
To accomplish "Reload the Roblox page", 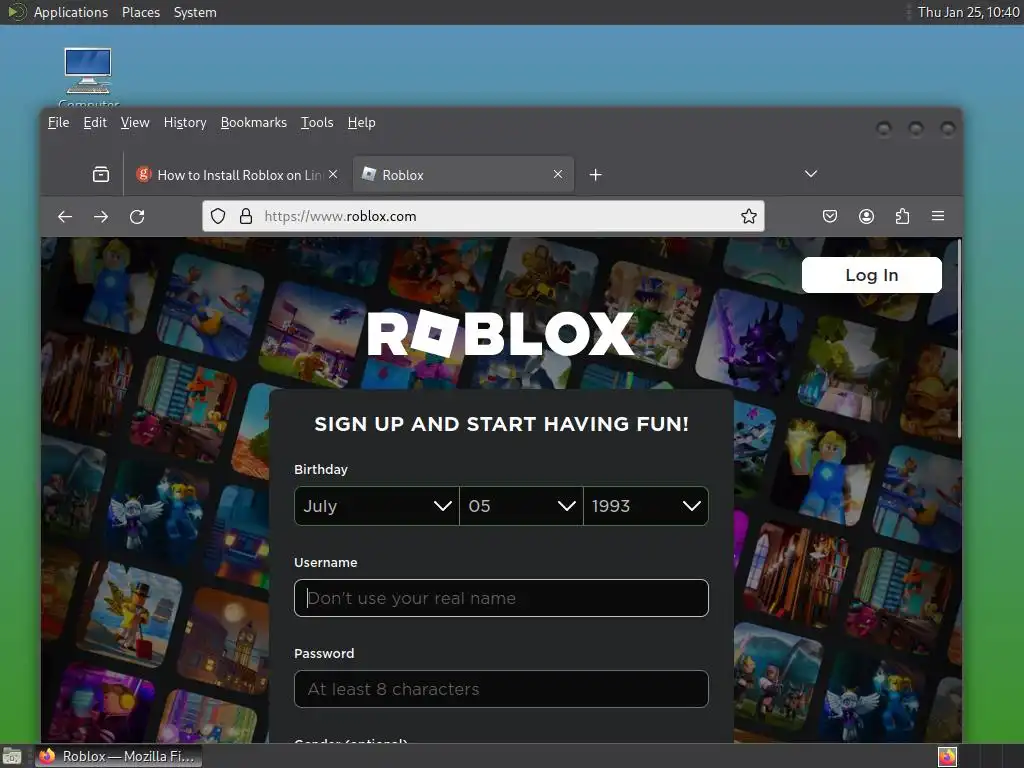I will coord(136,217).
